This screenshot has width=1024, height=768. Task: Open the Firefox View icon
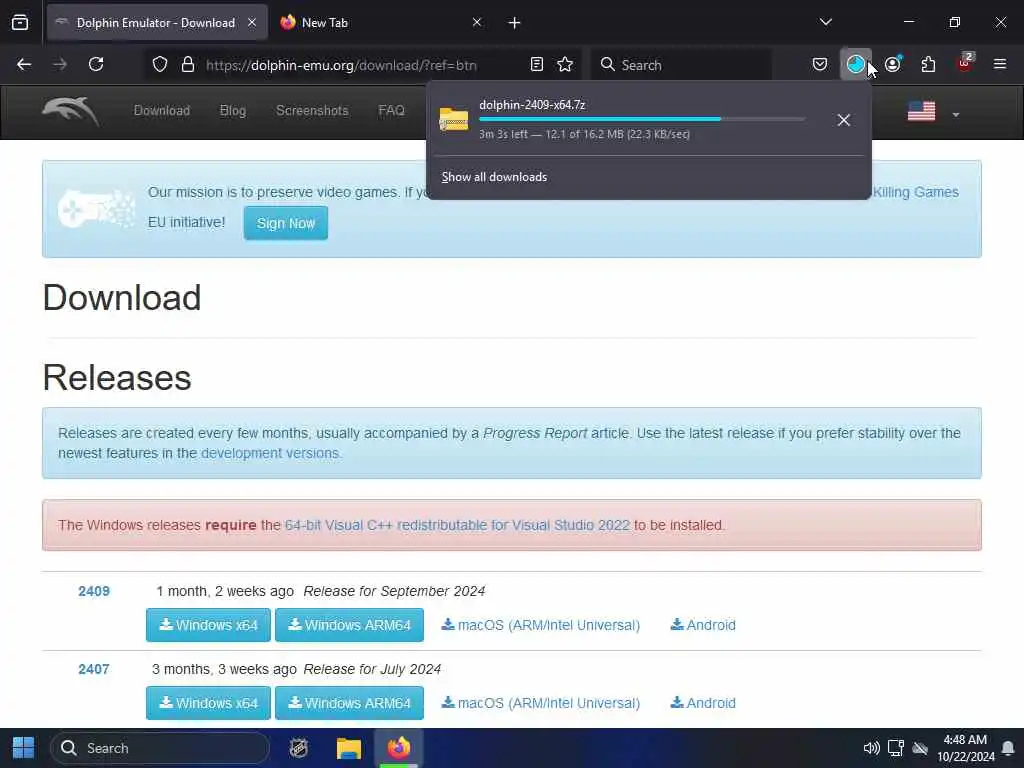(x=20, y=23)
